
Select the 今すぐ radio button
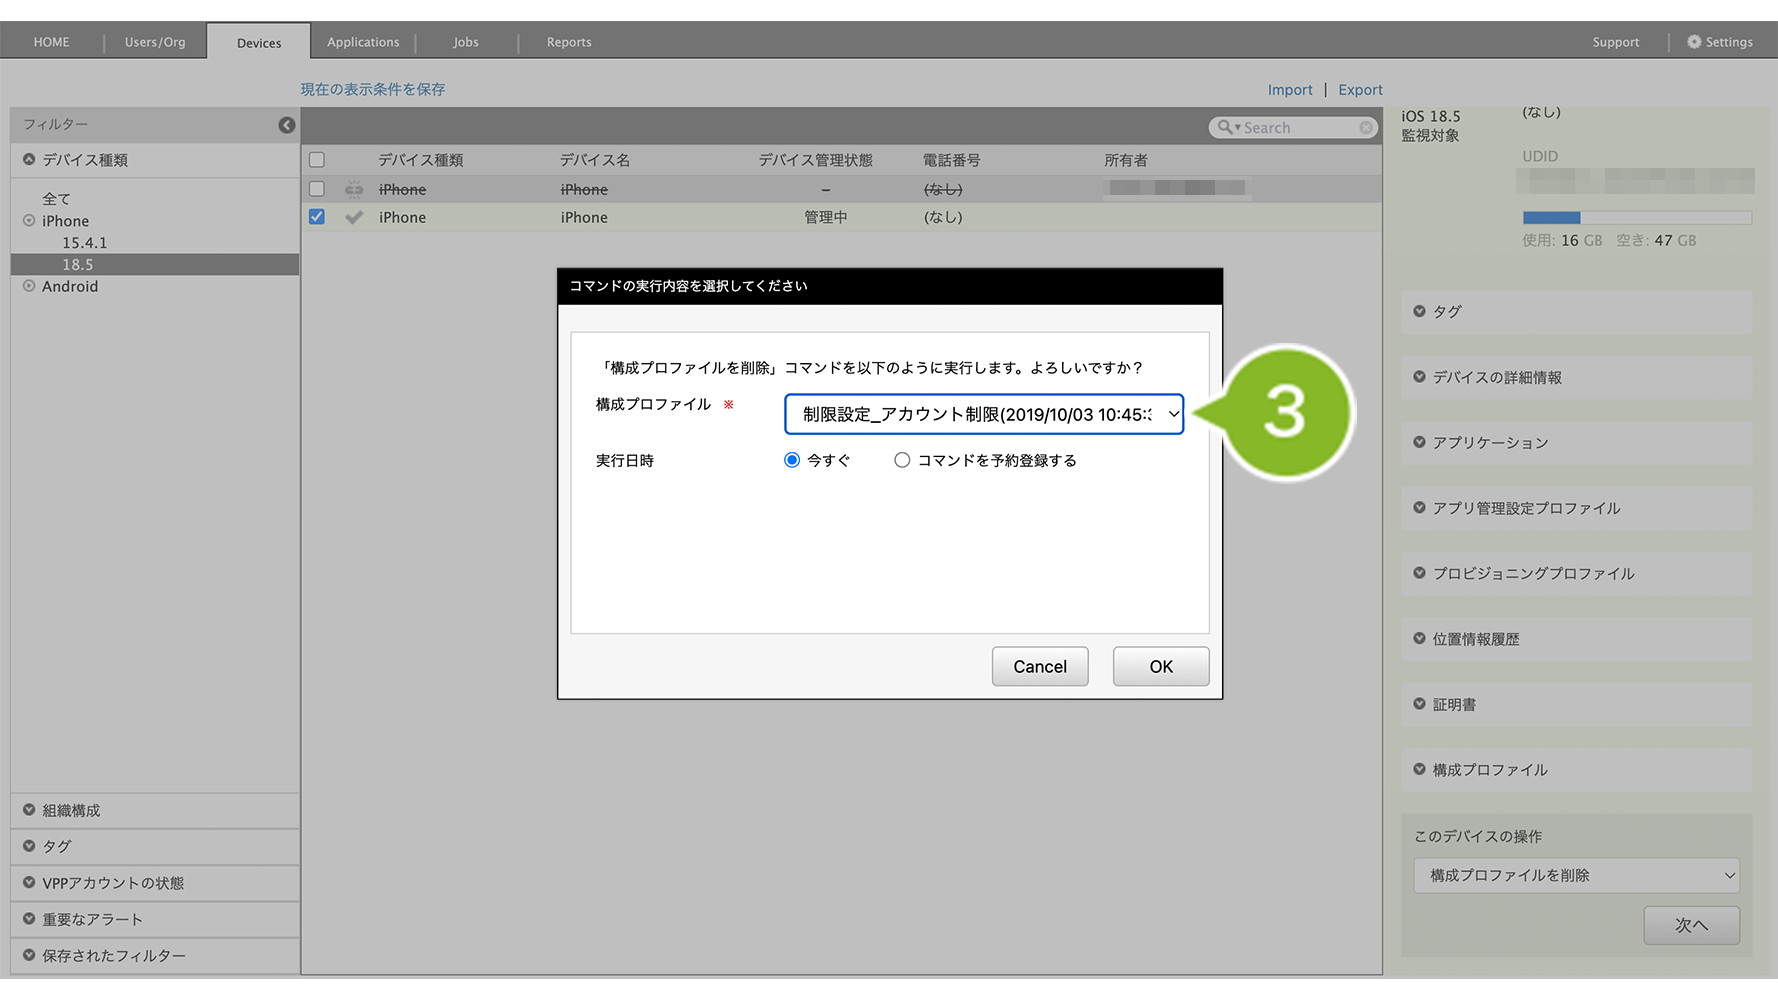(x=792, y=460)
